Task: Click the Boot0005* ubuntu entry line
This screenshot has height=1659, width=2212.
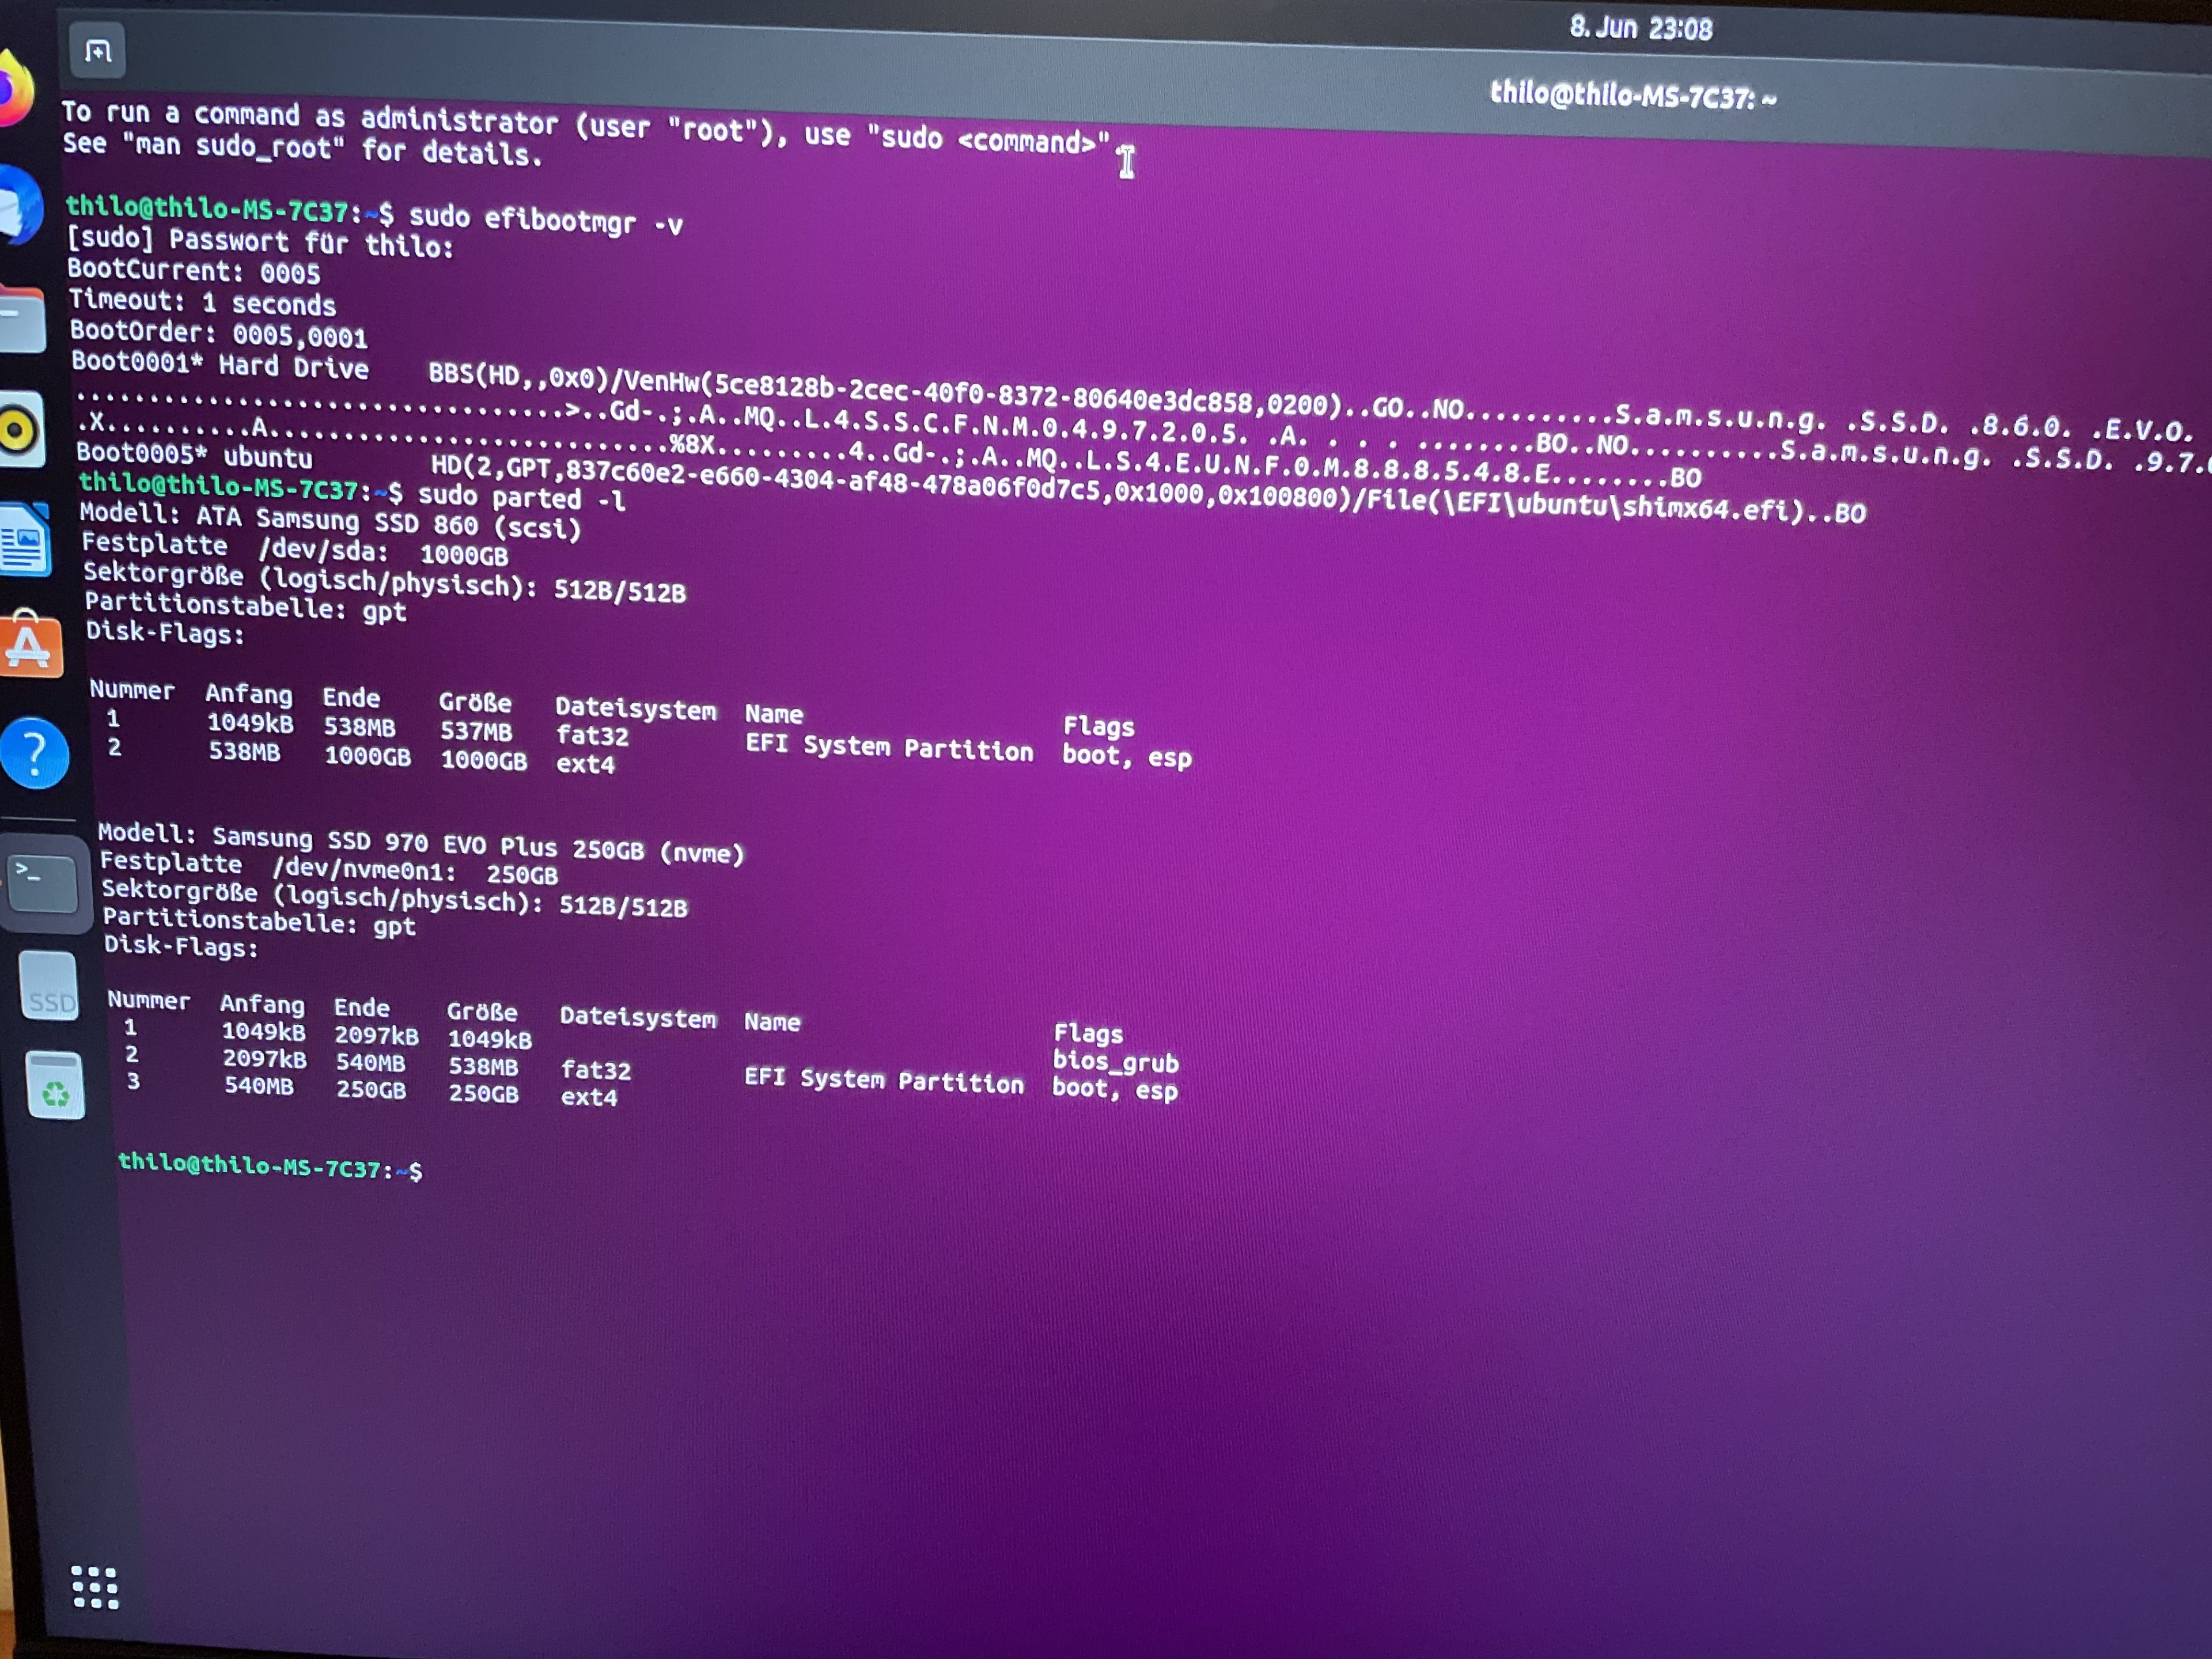Action: tap(195, 456)
